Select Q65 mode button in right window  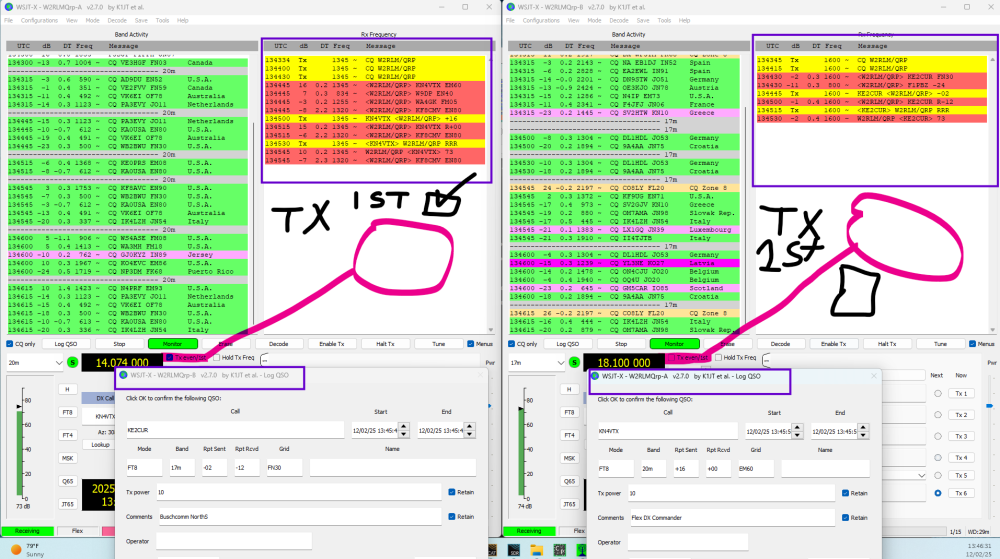pyautogui.click(x=569, y=481)
